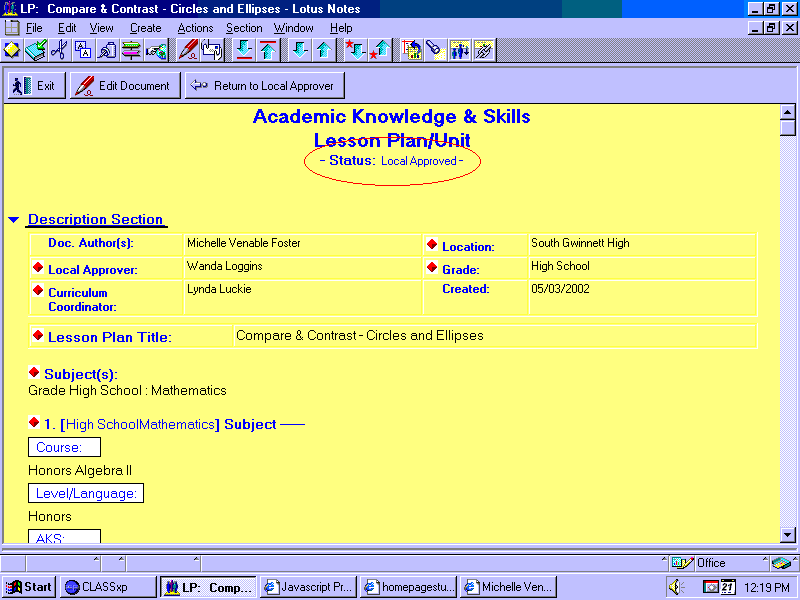Click the calendar refresh toolbar icon
This screenshot has height=600, width=800.
[x=412, y=50]
